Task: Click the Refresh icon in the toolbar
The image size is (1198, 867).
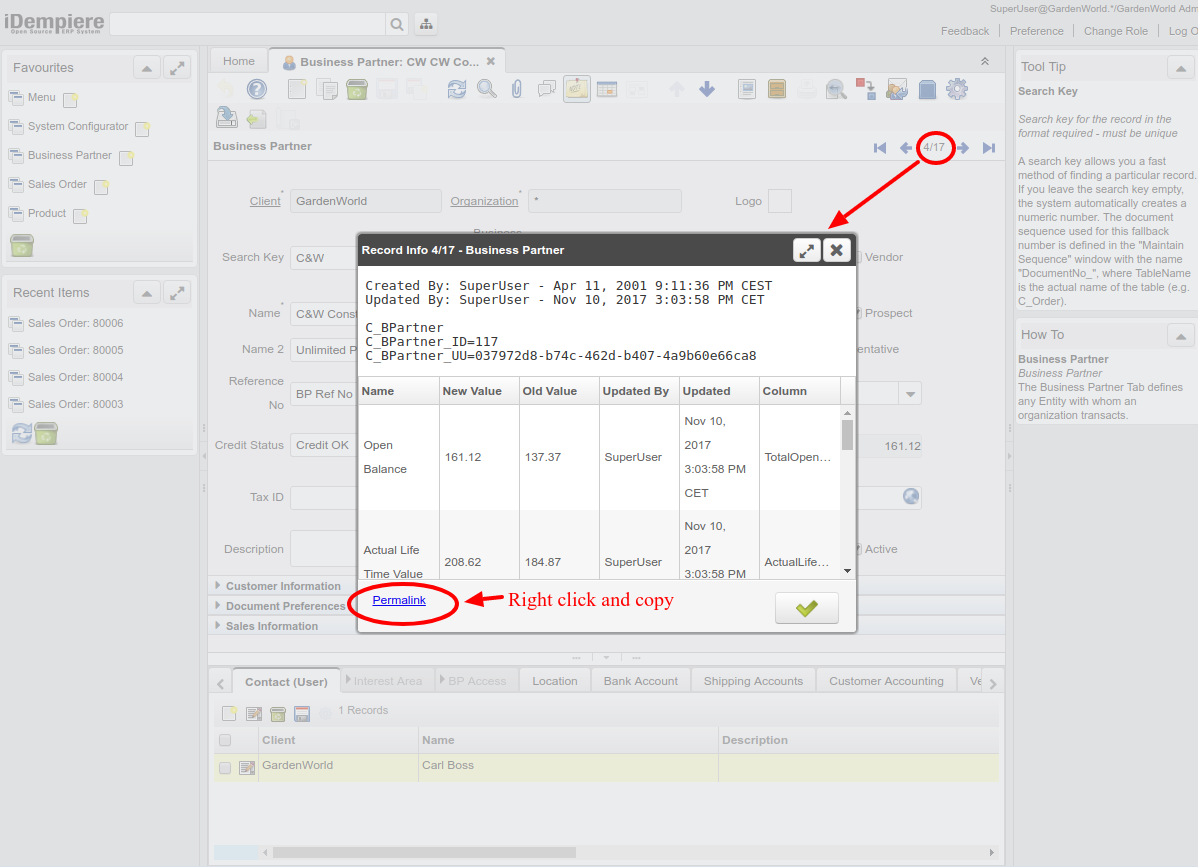Action: pyautogui.click(x=457, y=89)
